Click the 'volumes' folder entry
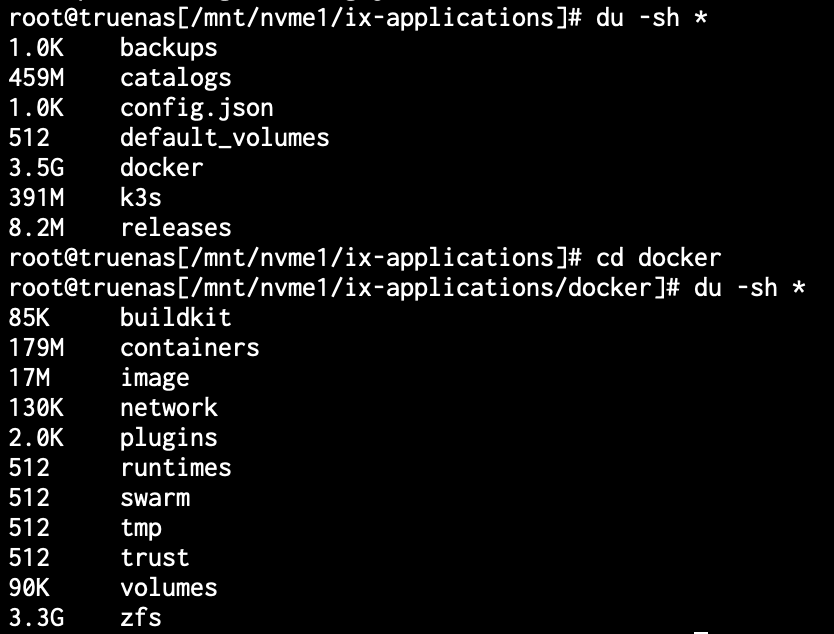 point(169,588)
